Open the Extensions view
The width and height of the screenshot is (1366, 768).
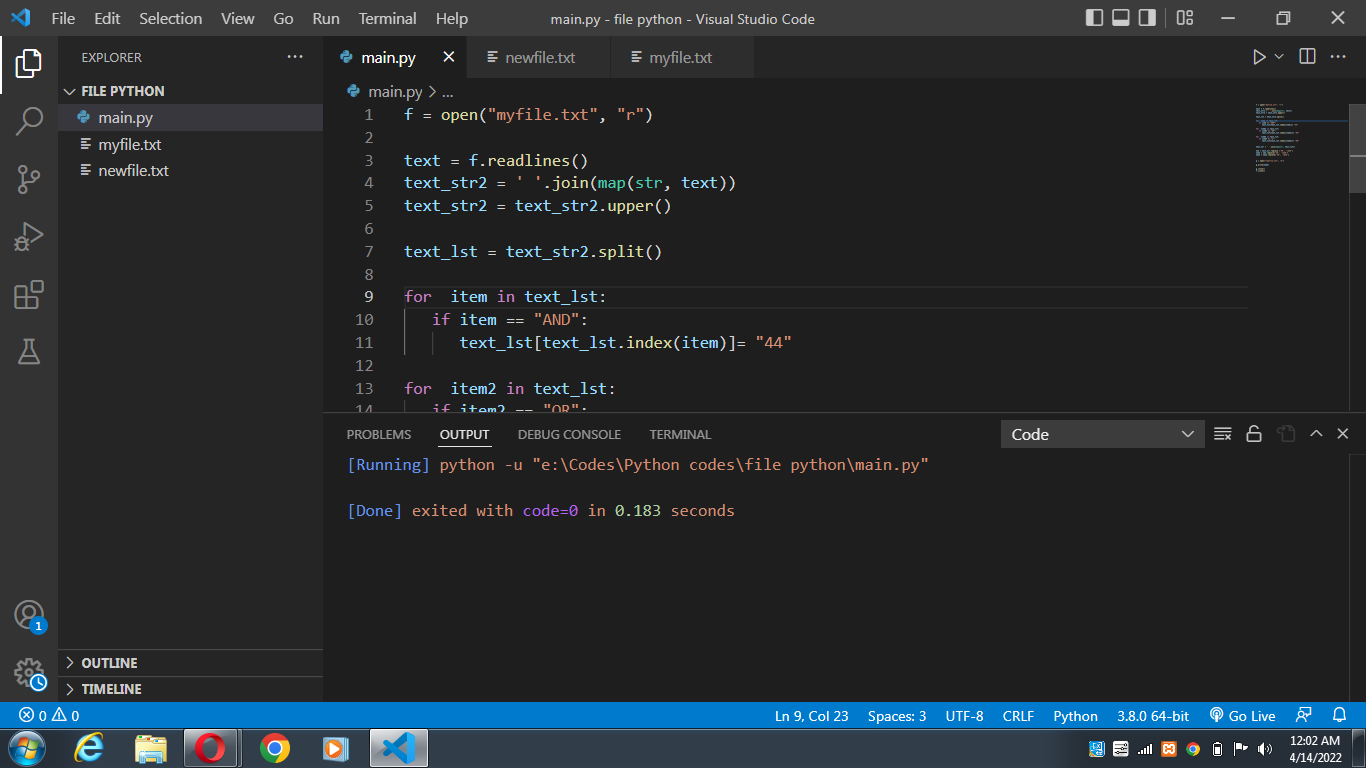coord(29,294)
